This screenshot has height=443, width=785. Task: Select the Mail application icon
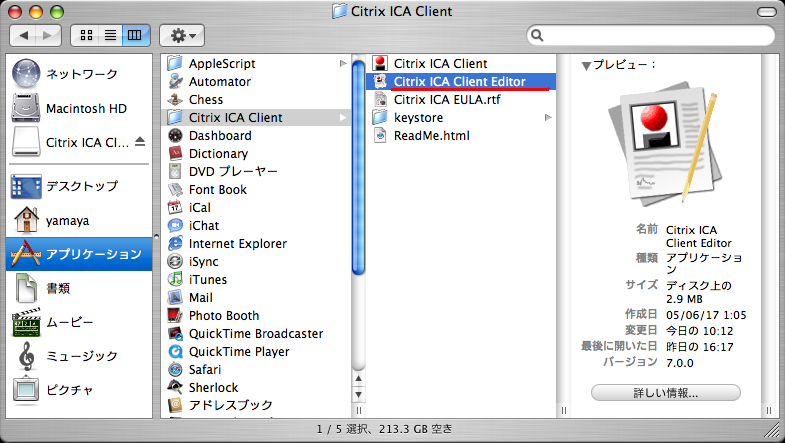pos(175,298)
